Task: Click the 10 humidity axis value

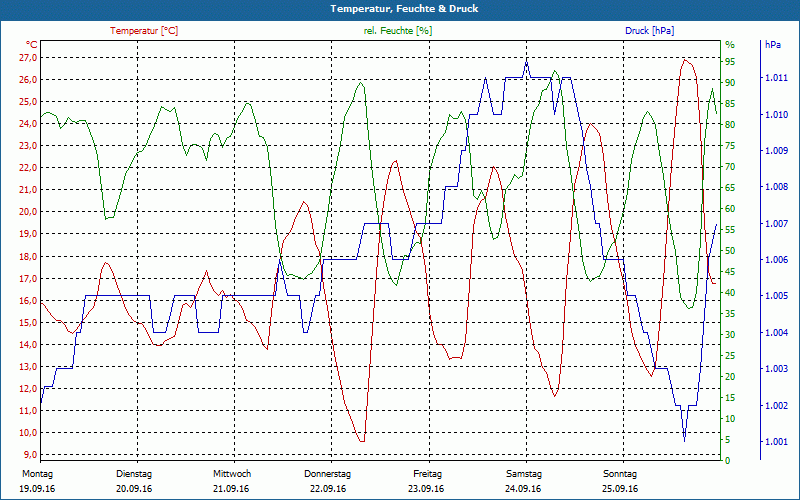Action: tap(730, 418)
